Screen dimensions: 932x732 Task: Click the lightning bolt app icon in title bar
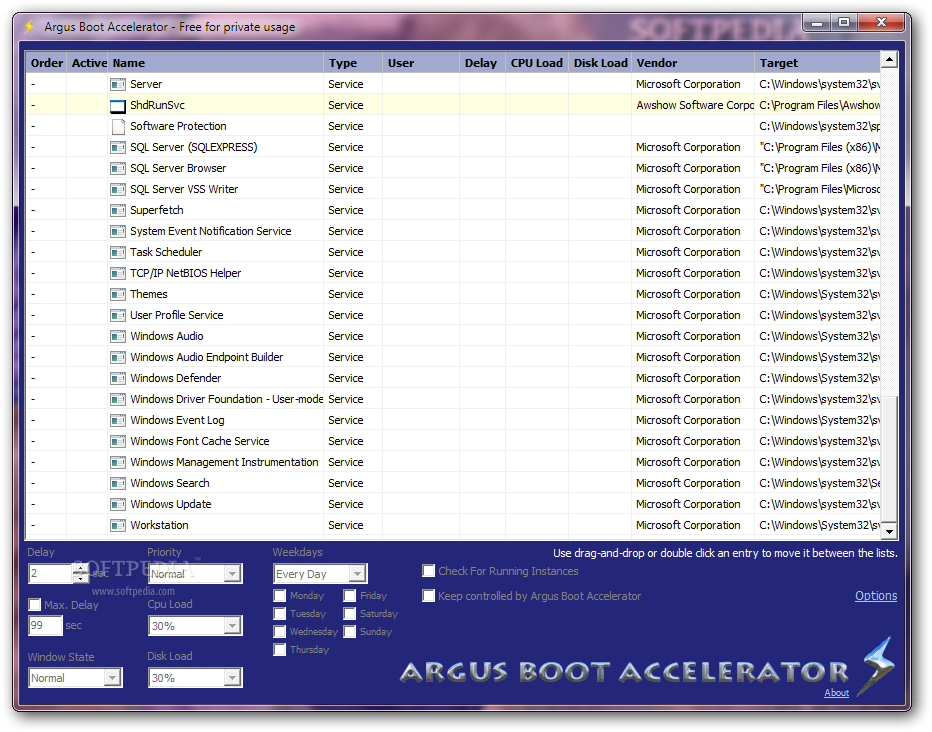point(29,27)
